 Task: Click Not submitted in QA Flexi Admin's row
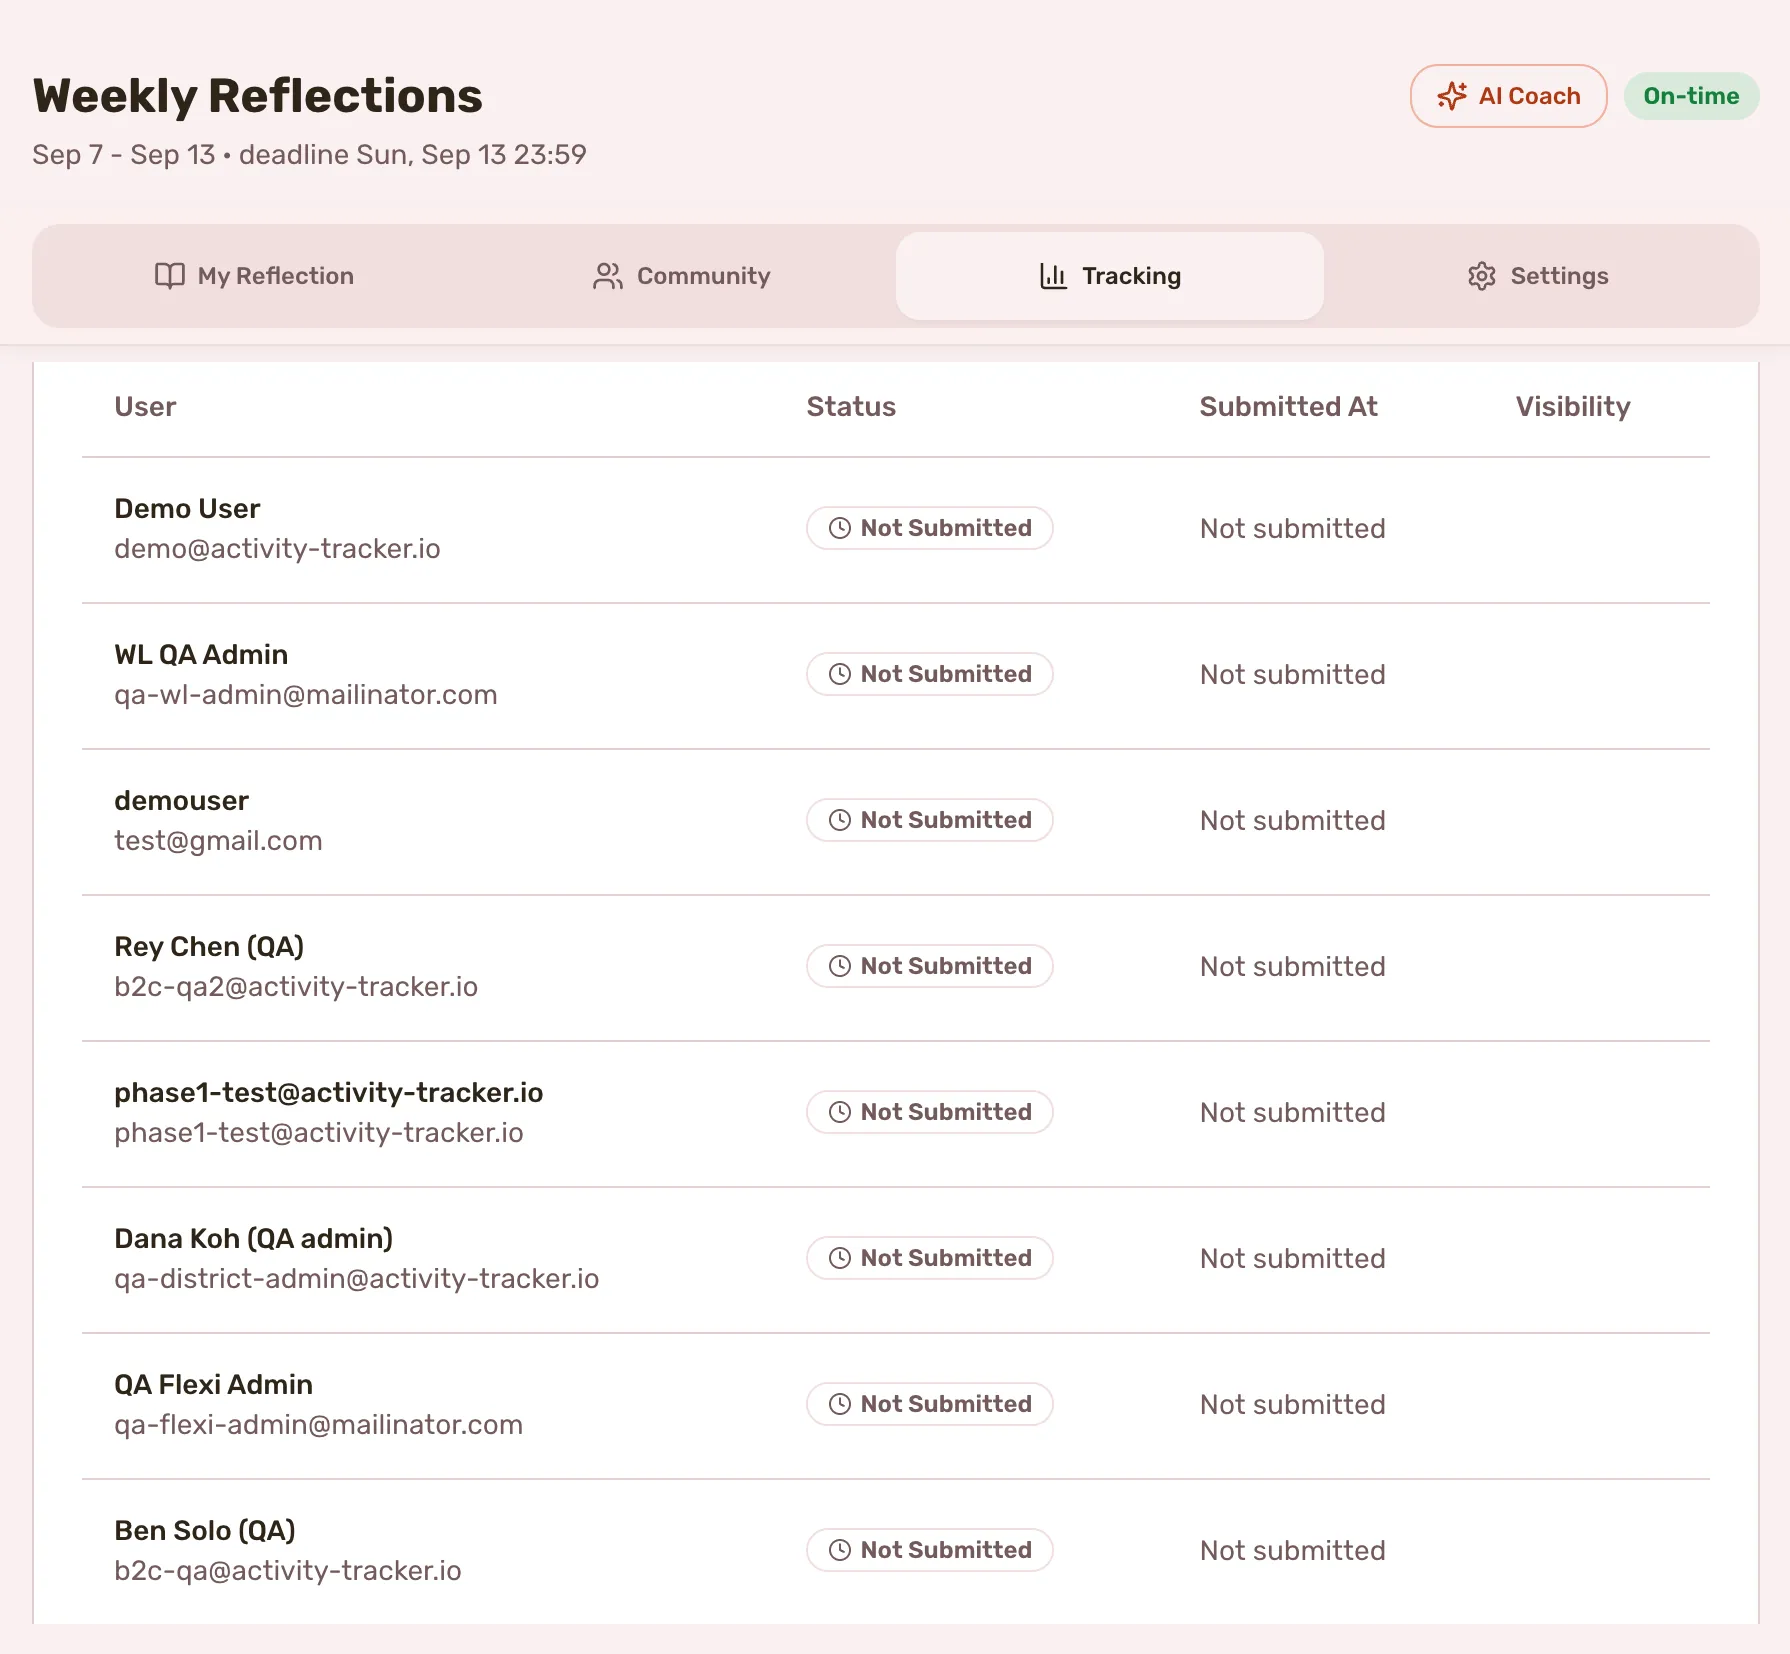pos(1292,1405)
